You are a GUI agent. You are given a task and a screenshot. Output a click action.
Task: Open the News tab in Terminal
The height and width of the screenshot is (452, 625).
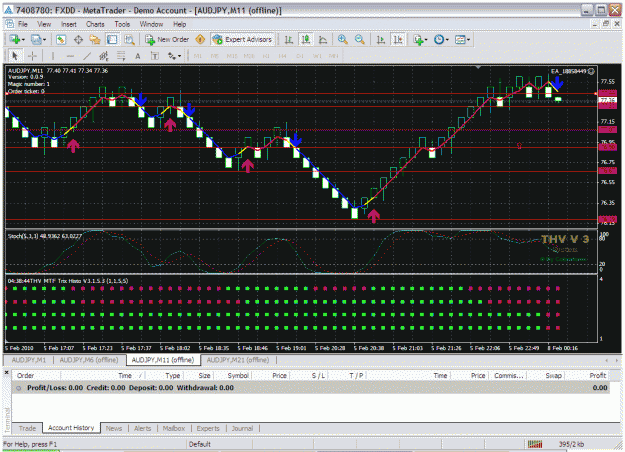click(x=114, y=428)
